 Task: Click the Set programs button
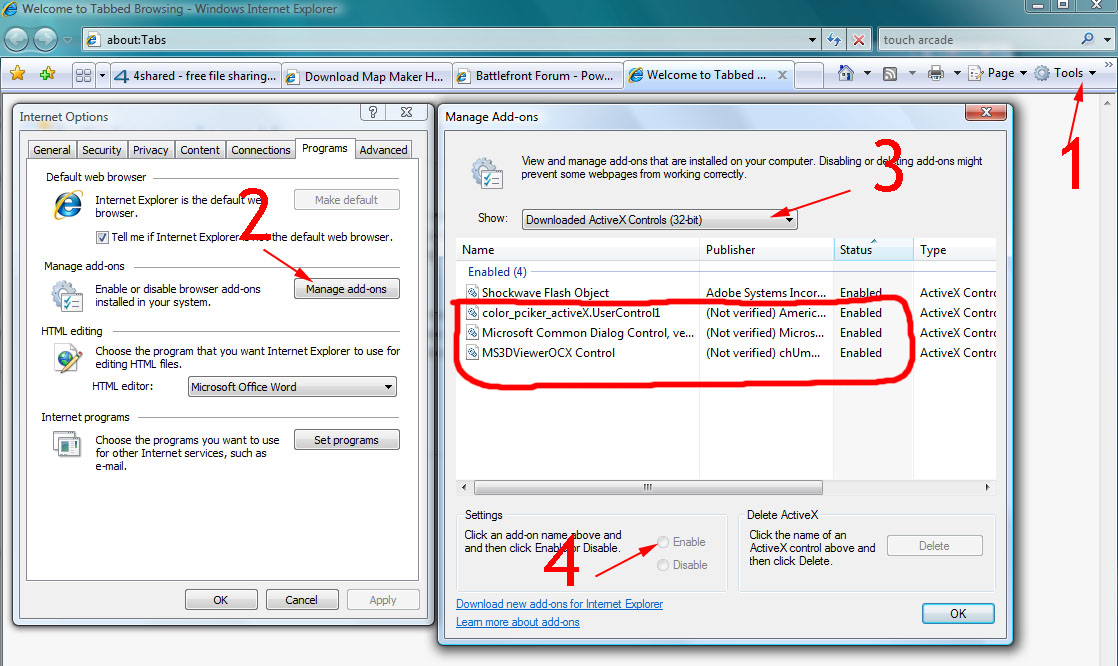[347, 440]
